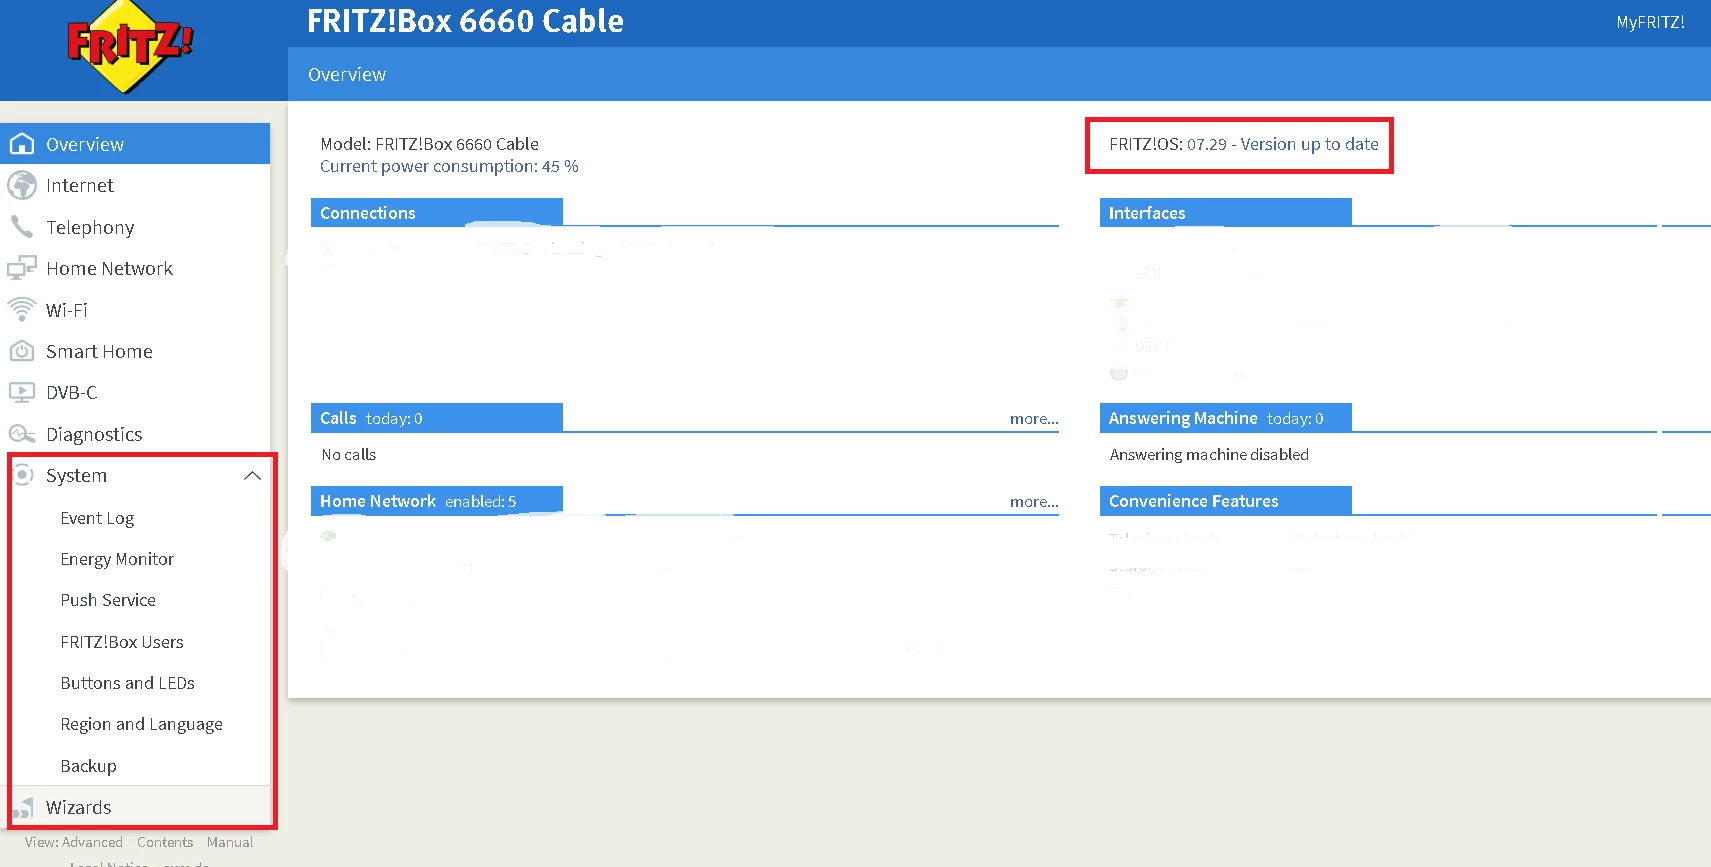1711x867 pixels.
Task: Open Internet via its globe icon
Action: click(22, 185)
